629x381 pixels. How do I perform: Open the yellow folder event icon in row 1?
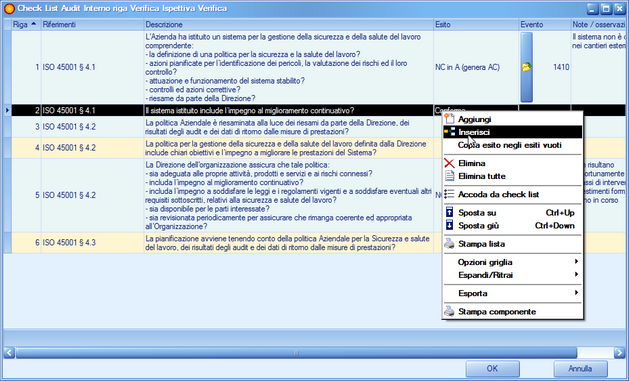pos(526,67)
